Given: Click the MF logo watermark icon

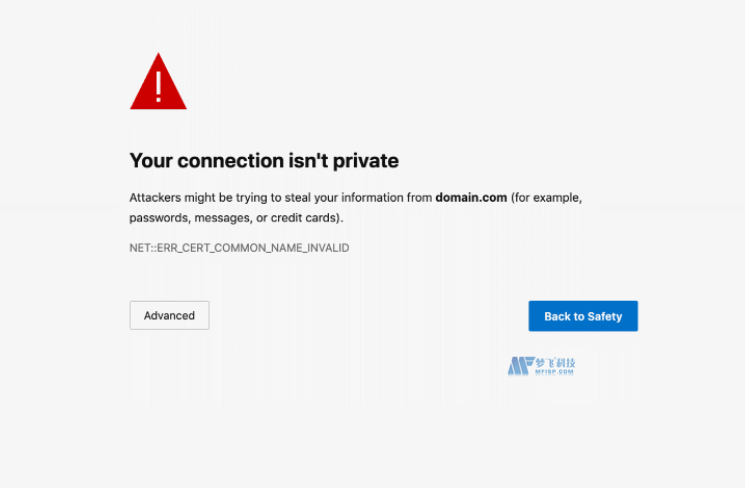Looking at the screenshot, I should click(x=518, y=367).
